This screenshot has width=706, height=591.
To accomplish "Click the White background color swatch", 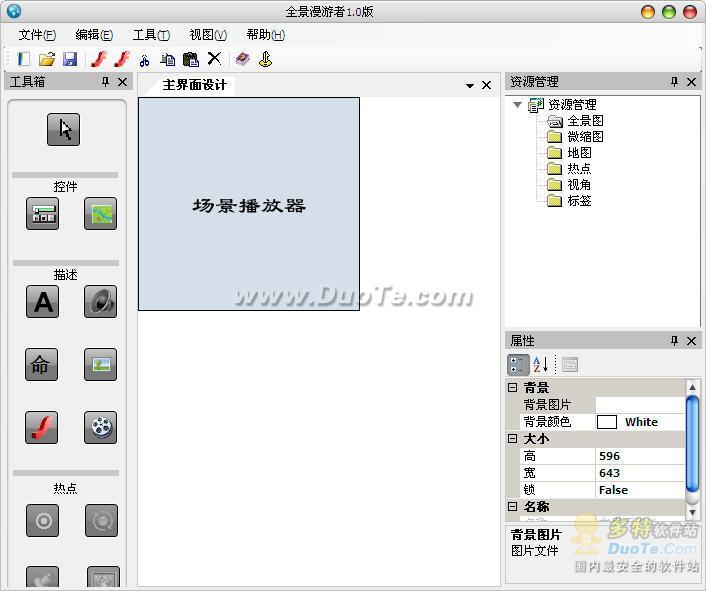I will click(606, 422).
